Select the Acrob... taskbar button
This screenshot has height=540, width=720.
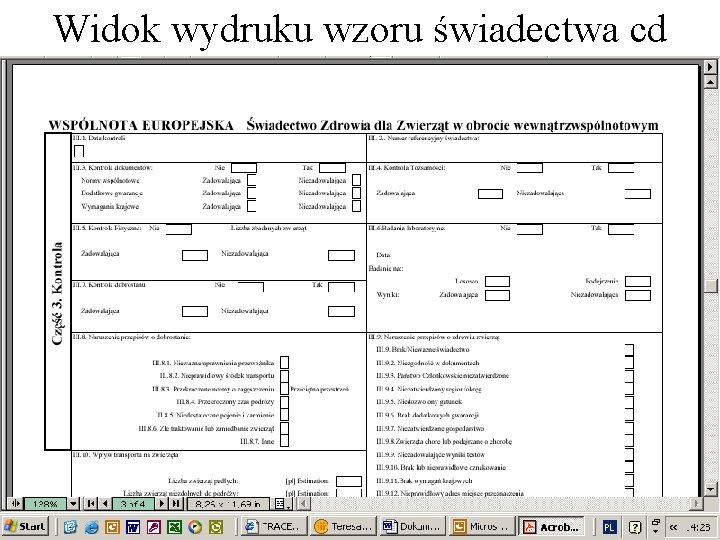pos(551,526)
